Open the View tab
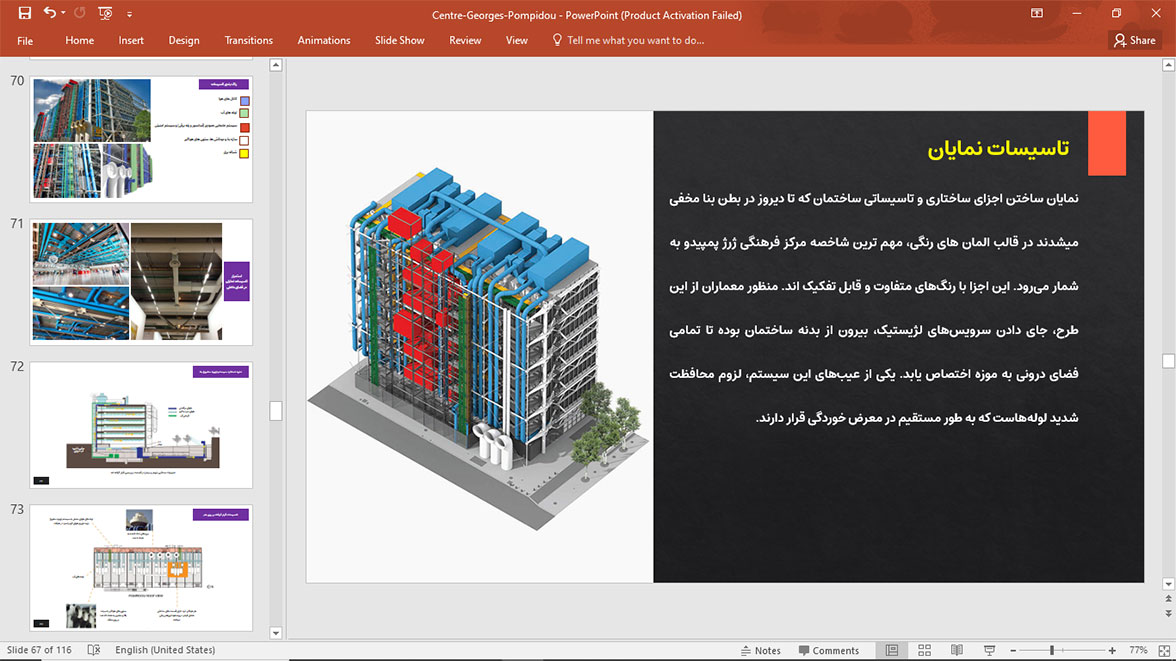 coord(517,41)
